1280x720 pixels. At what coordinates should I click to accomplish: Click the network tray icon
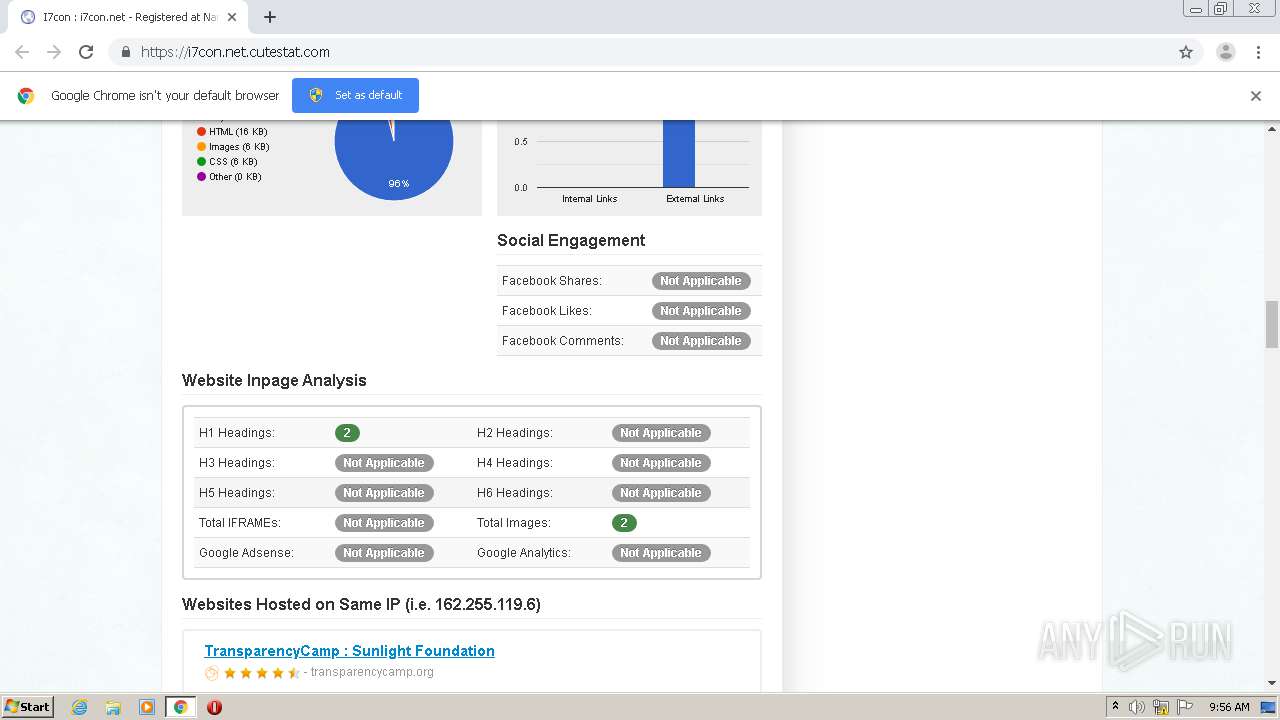click(1161, 707)
